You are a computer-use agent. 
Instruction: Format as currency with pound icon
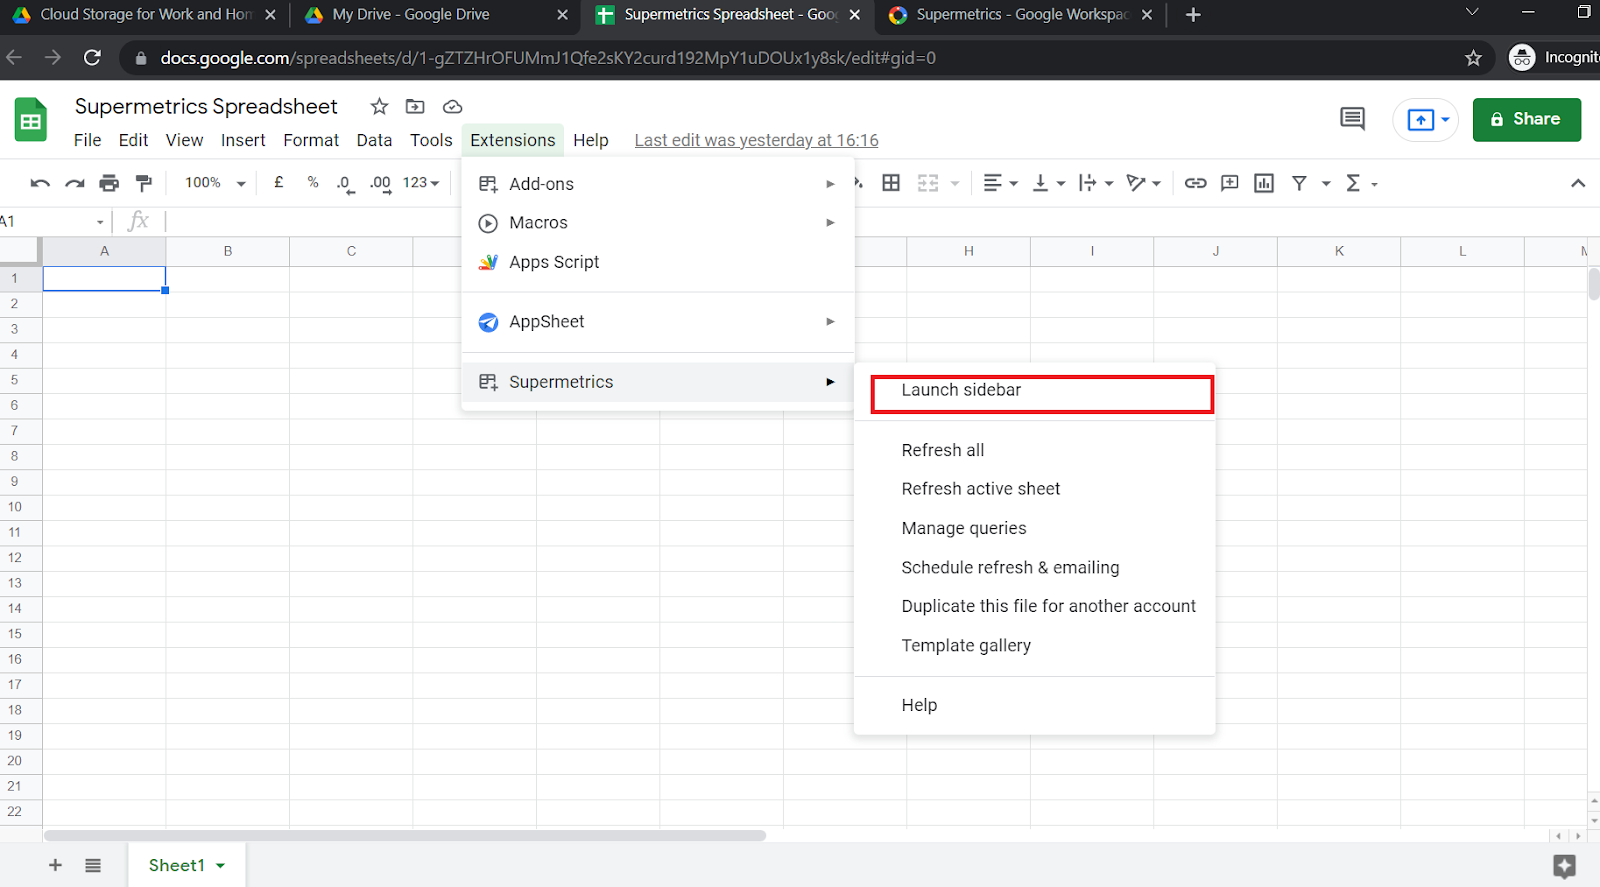point(279,182)
